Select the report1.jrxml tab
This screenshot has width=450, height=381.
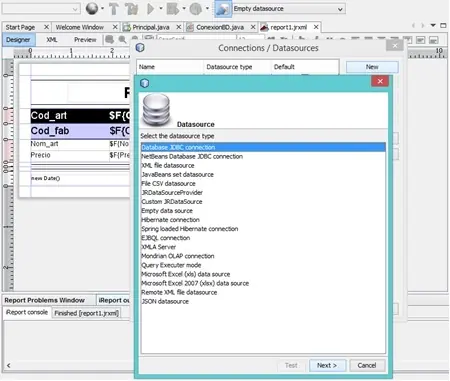288,27
